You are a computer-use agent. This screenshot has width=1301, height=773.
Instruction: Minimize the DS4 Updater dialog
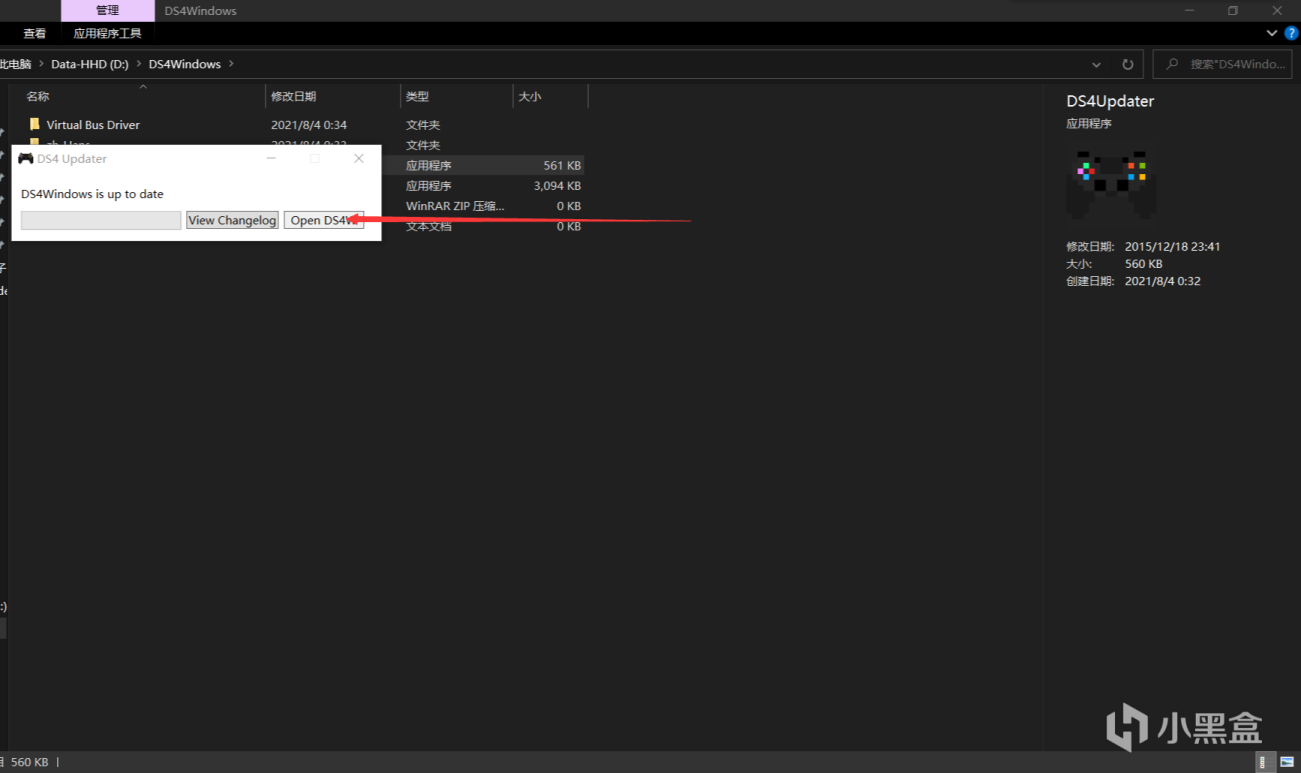tap(271, 159)
